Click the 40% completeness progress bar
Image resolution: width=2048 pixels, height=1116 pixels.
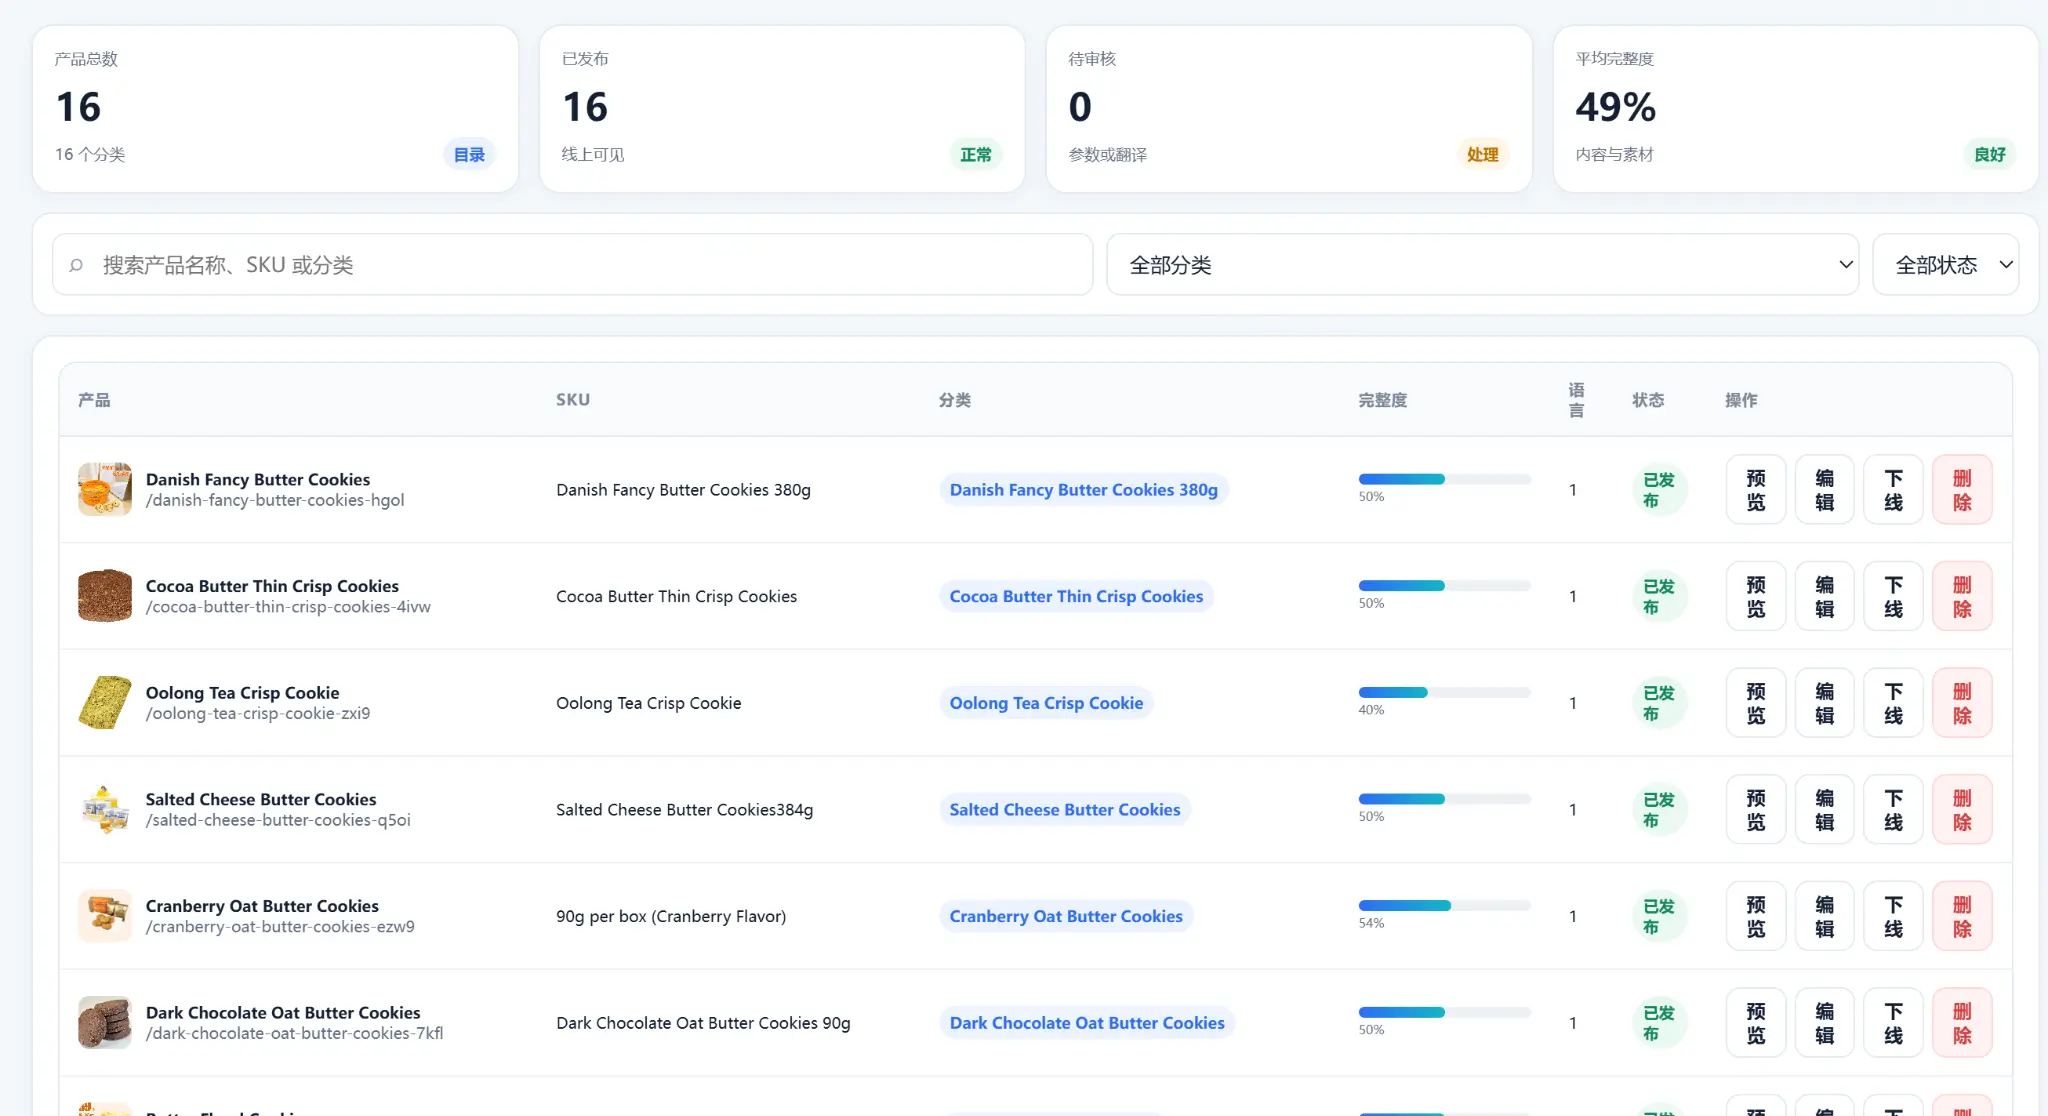pos(1444,693)
